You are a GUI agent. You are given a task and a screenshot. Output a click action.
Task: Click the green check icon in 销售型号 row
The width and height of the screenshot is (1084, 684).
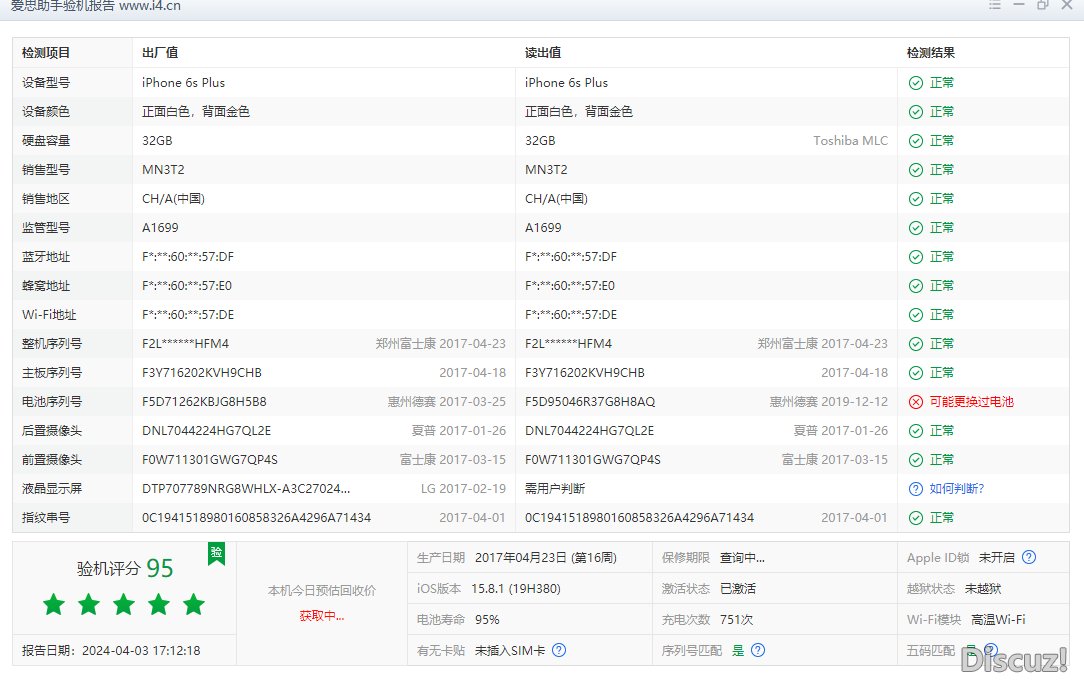coord(915,170)
